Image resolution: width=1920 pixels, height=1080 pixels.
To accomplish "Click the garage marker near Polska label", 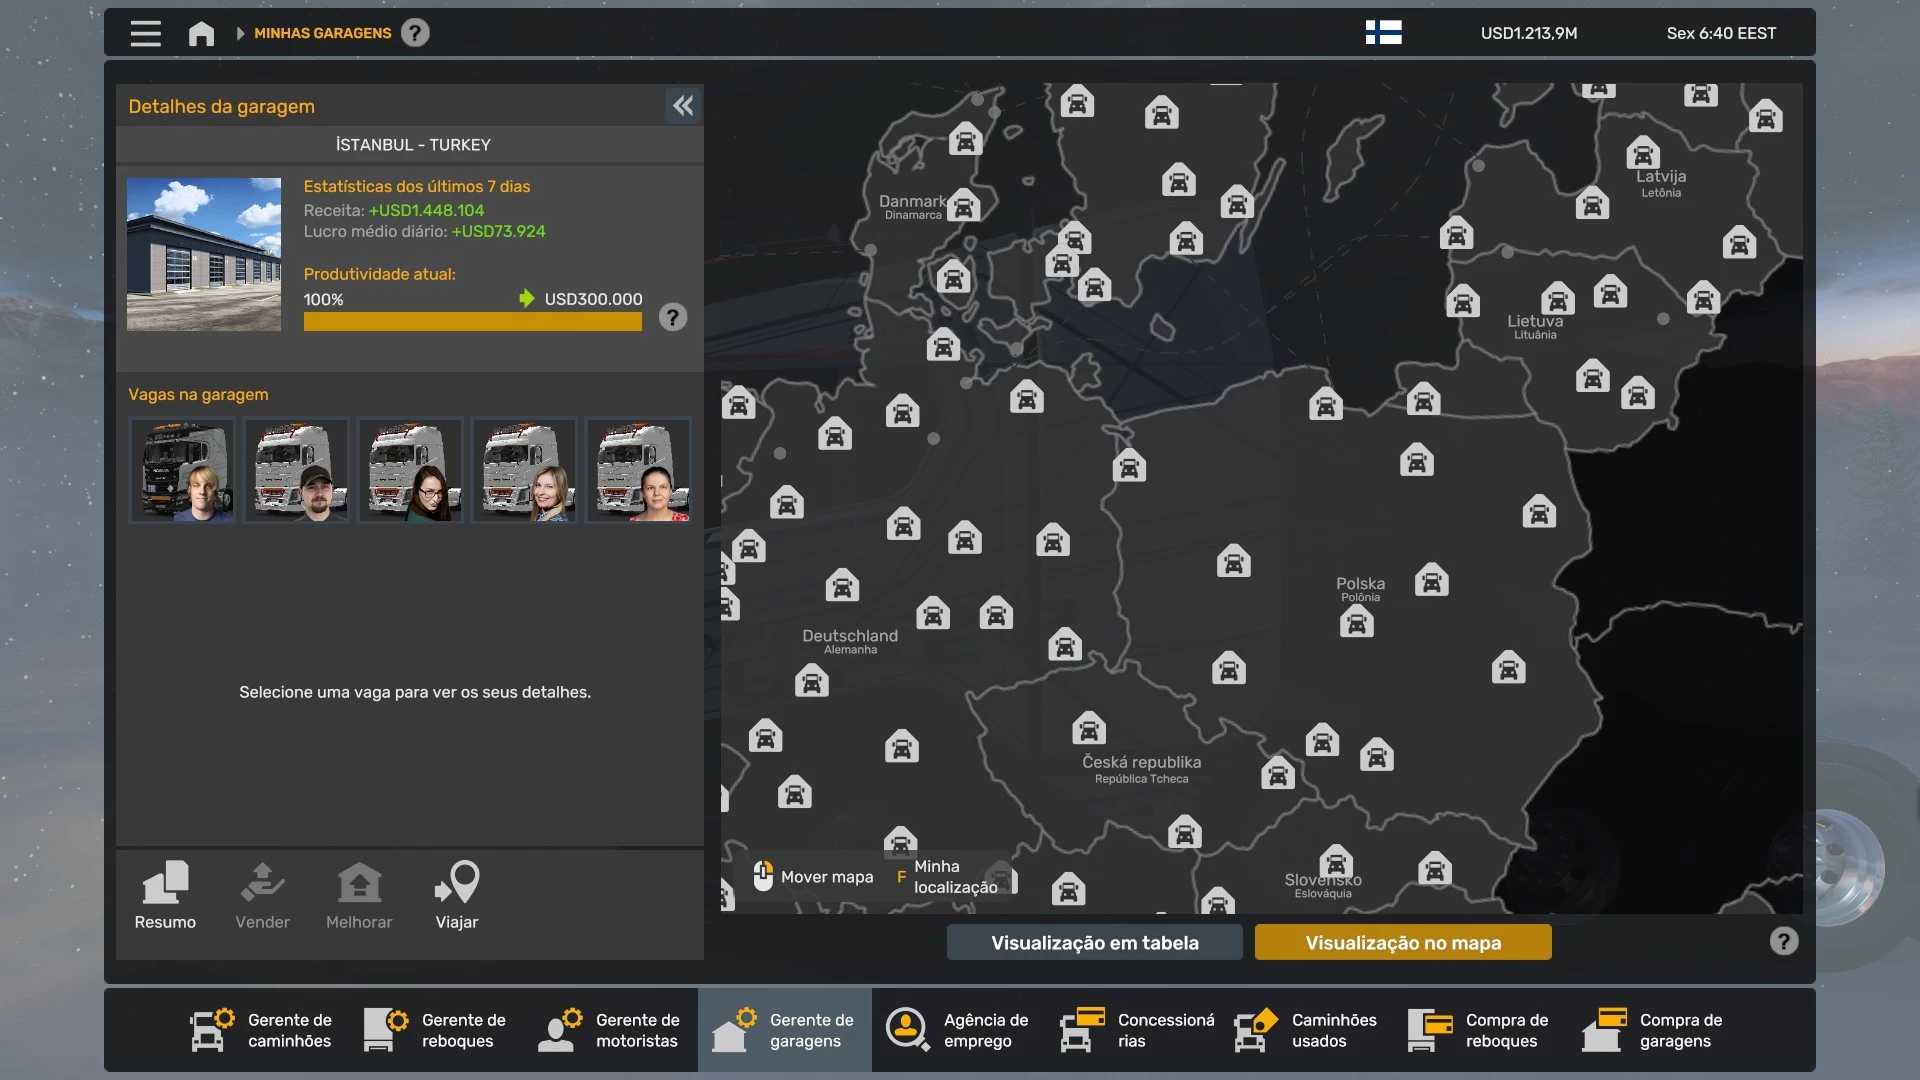I will [1356, 623].
